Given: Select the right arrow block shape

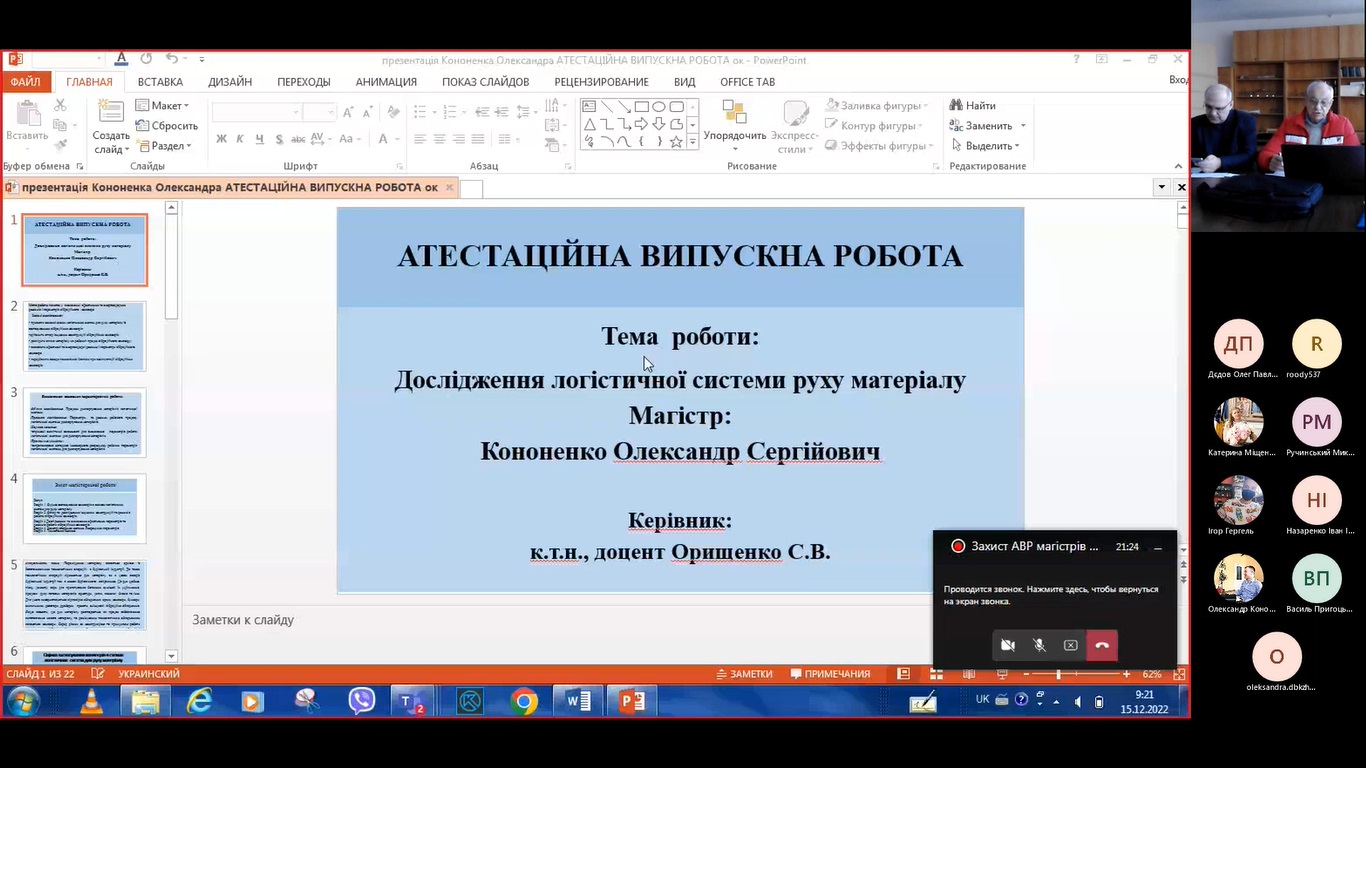Looking at the screenshot, I should point(641,124).
